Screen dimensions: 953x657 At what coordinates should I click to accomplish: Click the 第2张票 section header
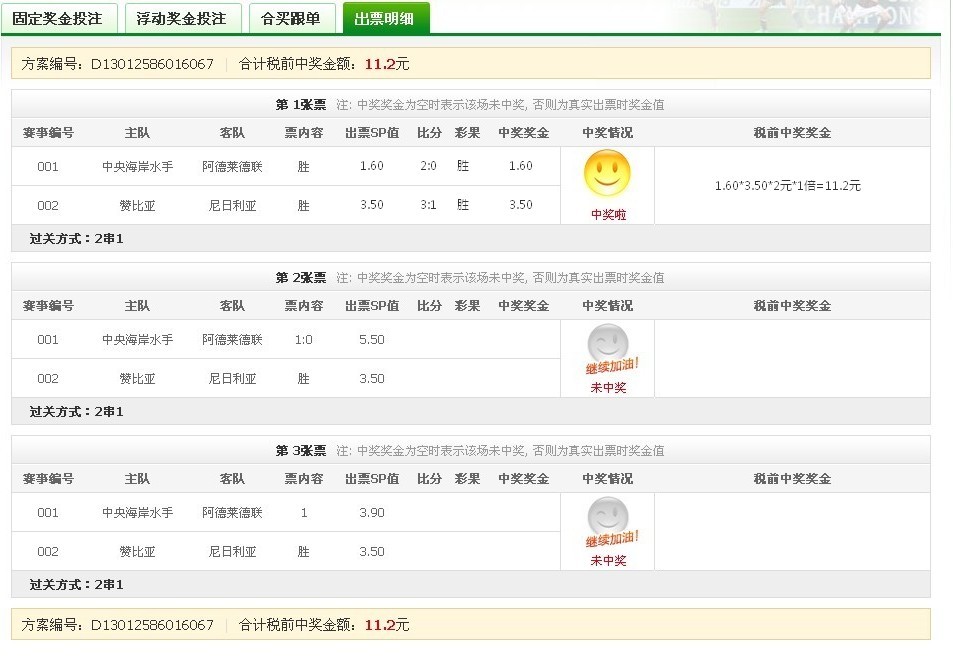[300, 278]
